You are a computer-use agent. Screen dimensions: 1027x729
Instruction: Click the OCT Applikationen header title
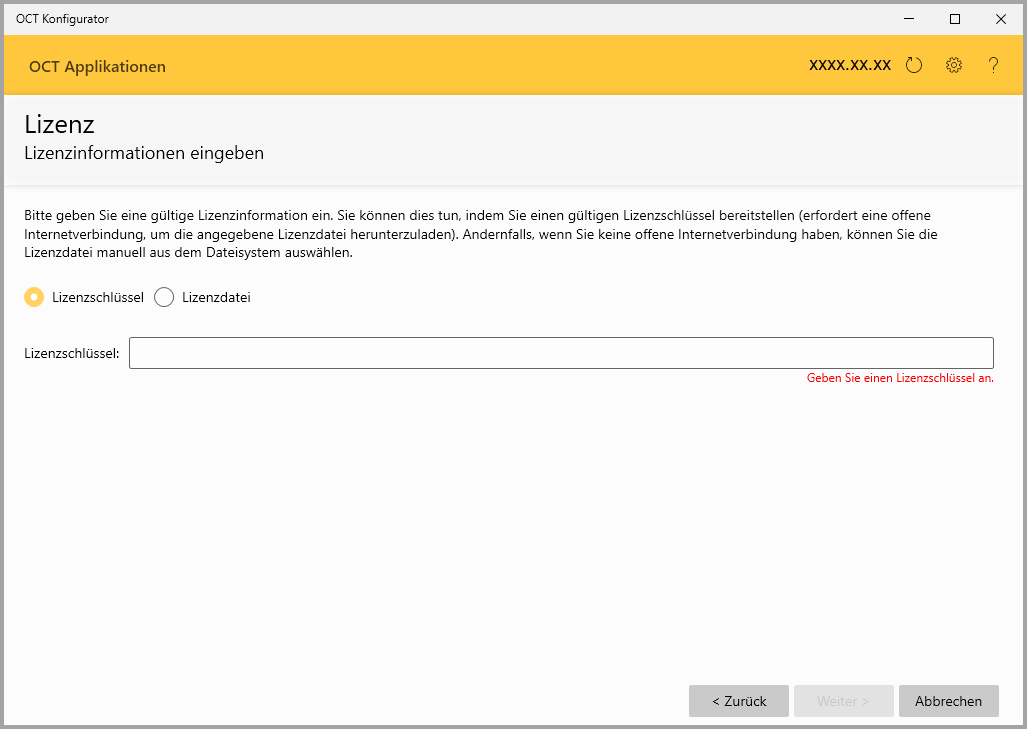97,67
